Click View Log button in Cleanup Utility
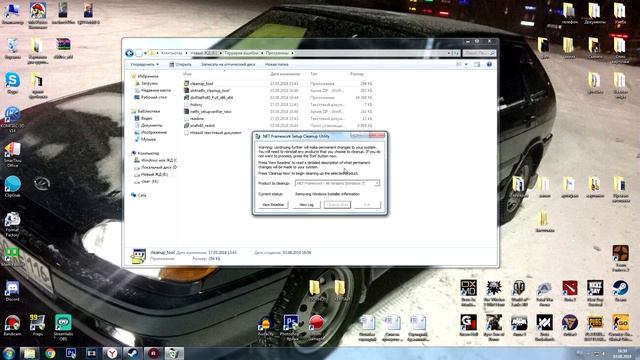 (306, 204)
